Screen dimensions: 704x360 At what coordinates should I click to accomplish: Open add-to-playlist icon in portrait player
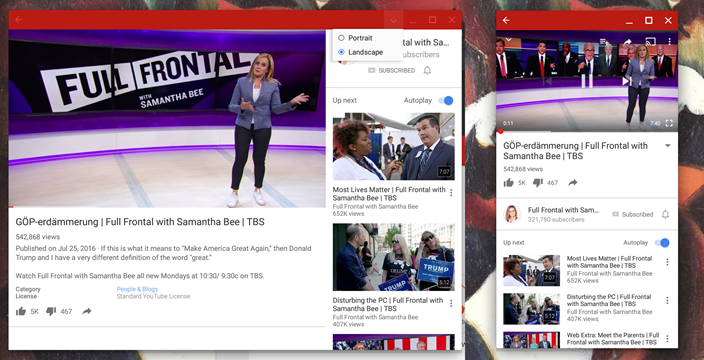(605, 42)
